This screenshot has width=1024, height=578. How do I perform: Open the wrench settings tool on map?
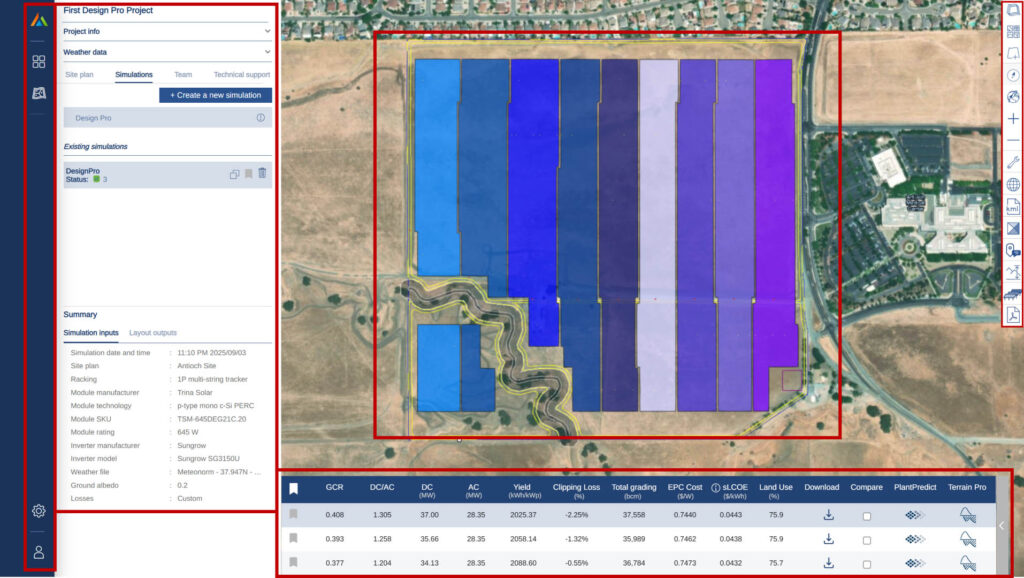coord(1013,163)
